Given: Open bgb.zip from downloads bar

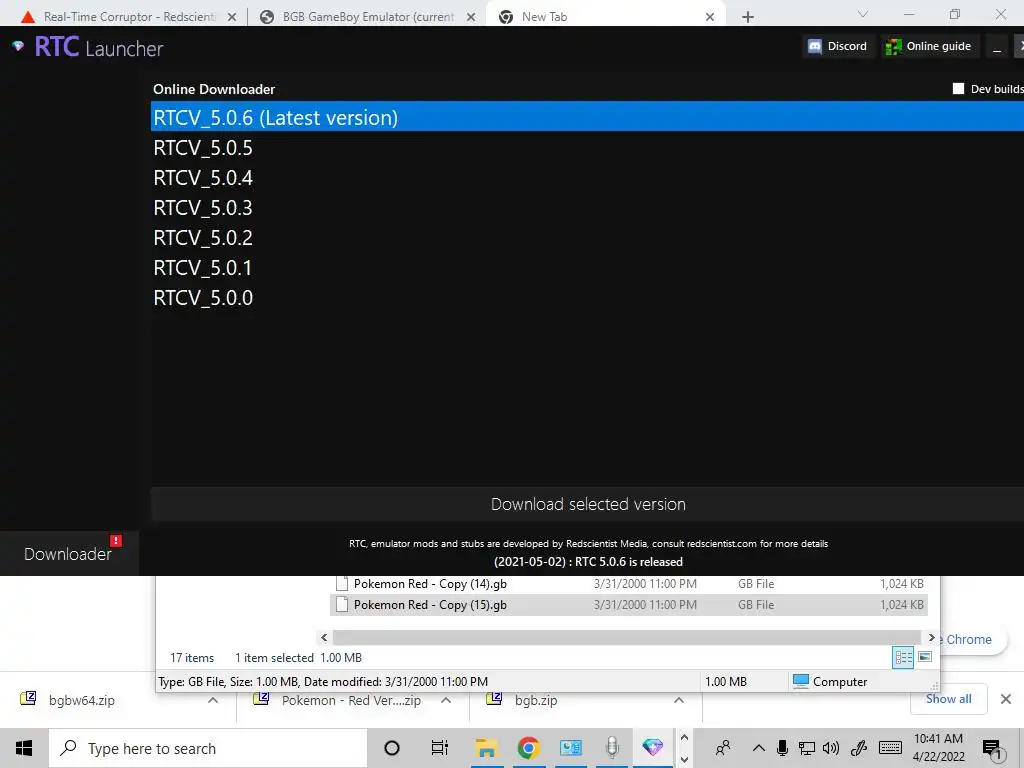Looking at the screenshot, I should [x=536, y=700].
